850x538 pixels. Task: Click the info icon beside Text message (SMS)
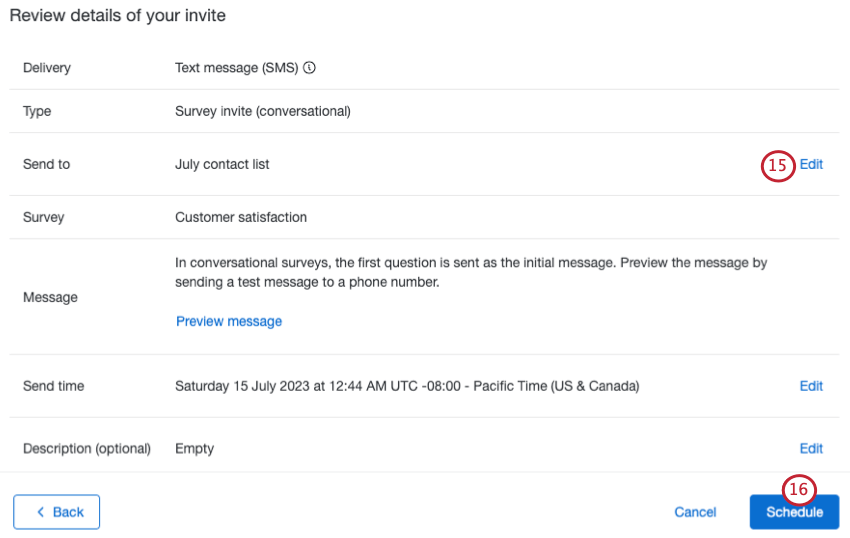click(309, 68)
